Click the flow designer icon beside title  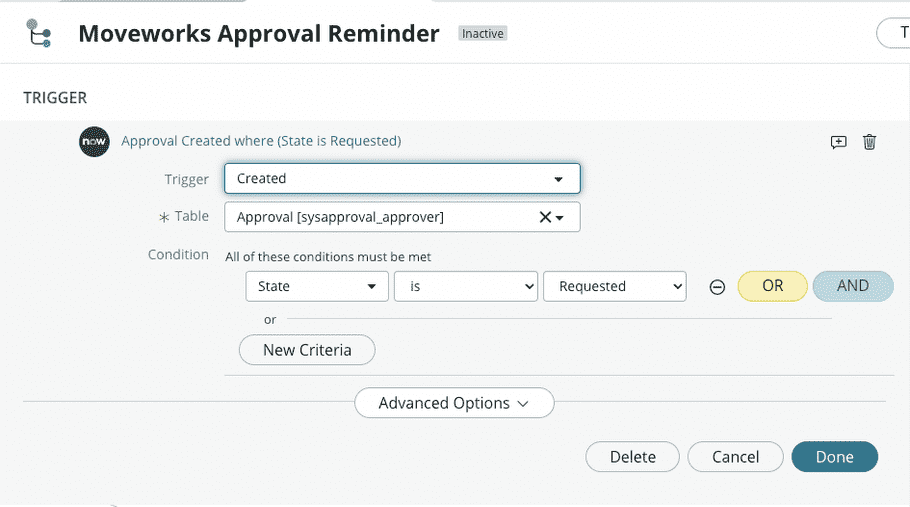coord(39,33)
